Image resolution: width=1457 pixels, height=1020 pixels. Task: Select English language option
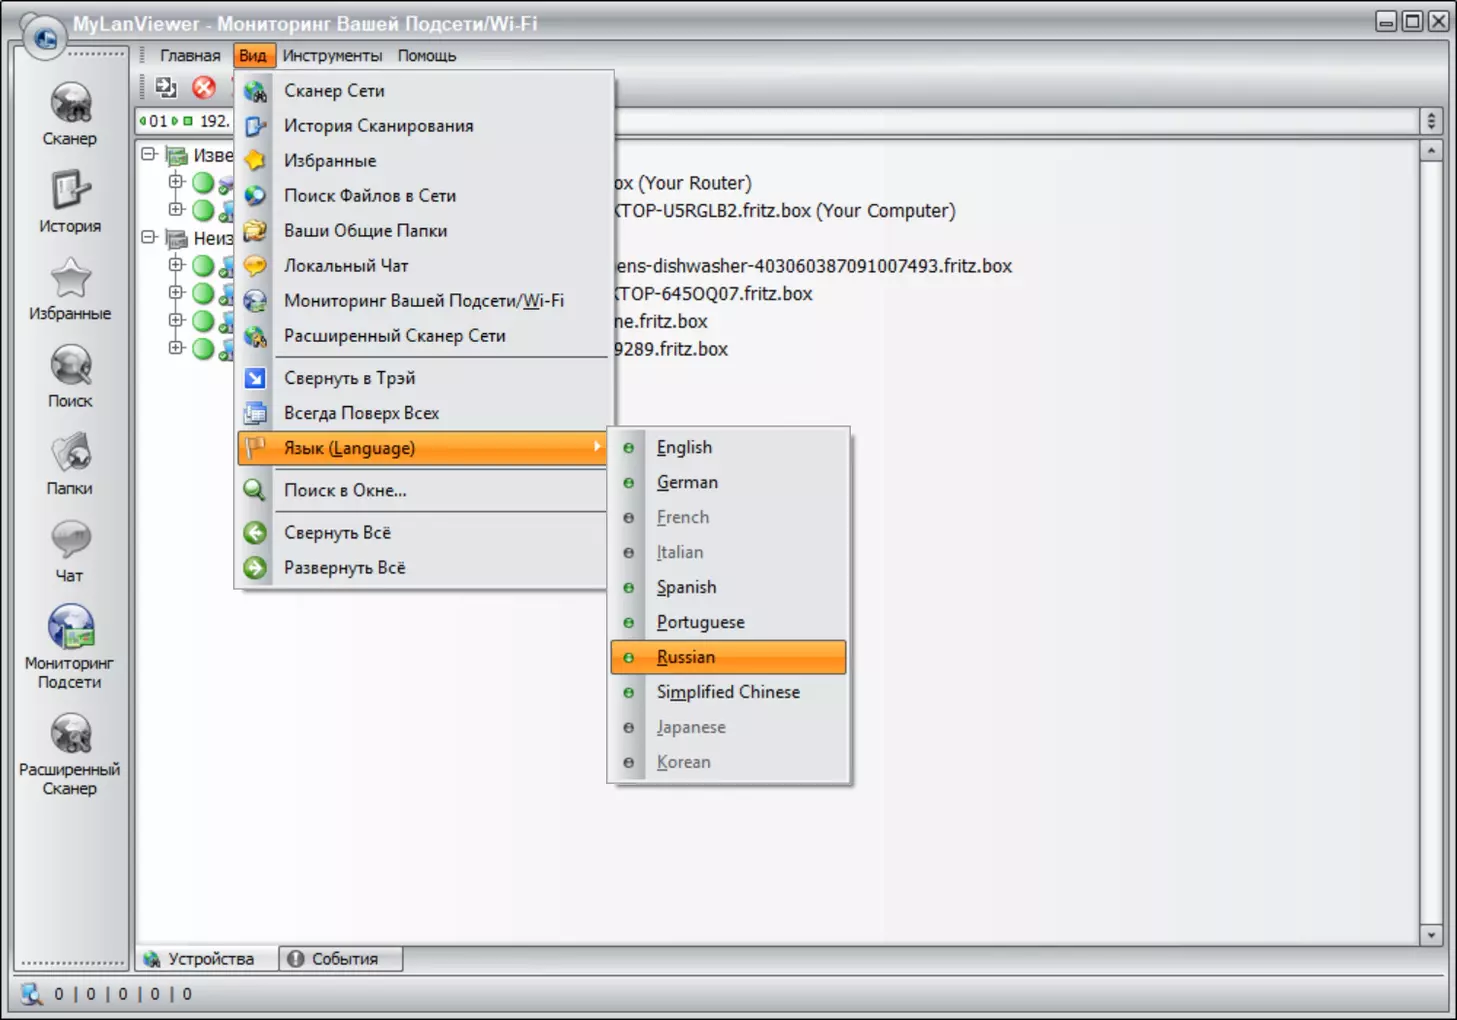pos(684,447)
